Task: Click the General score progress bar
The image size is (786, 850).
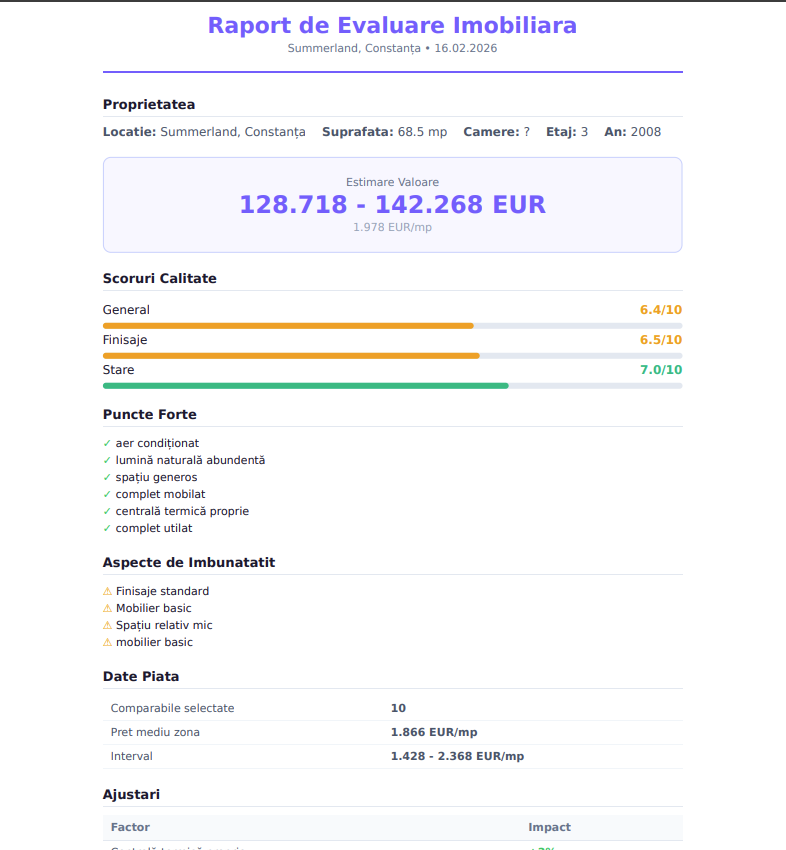Action: pos(392,326)
